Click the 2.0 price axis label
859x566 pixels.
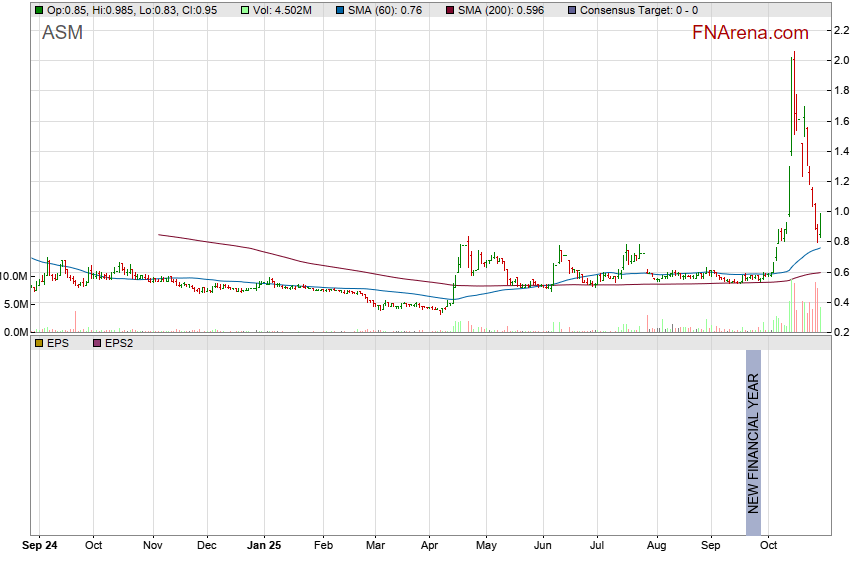tap(841, 61)
